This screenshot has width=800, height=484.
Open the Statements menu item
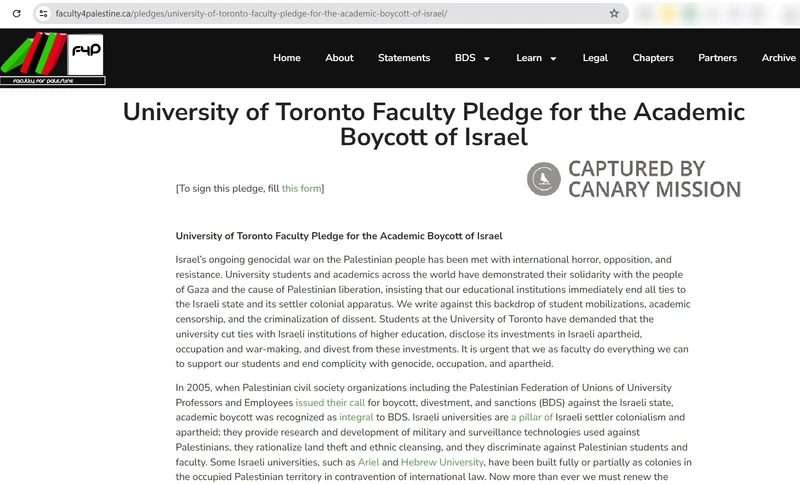point(404,58)
